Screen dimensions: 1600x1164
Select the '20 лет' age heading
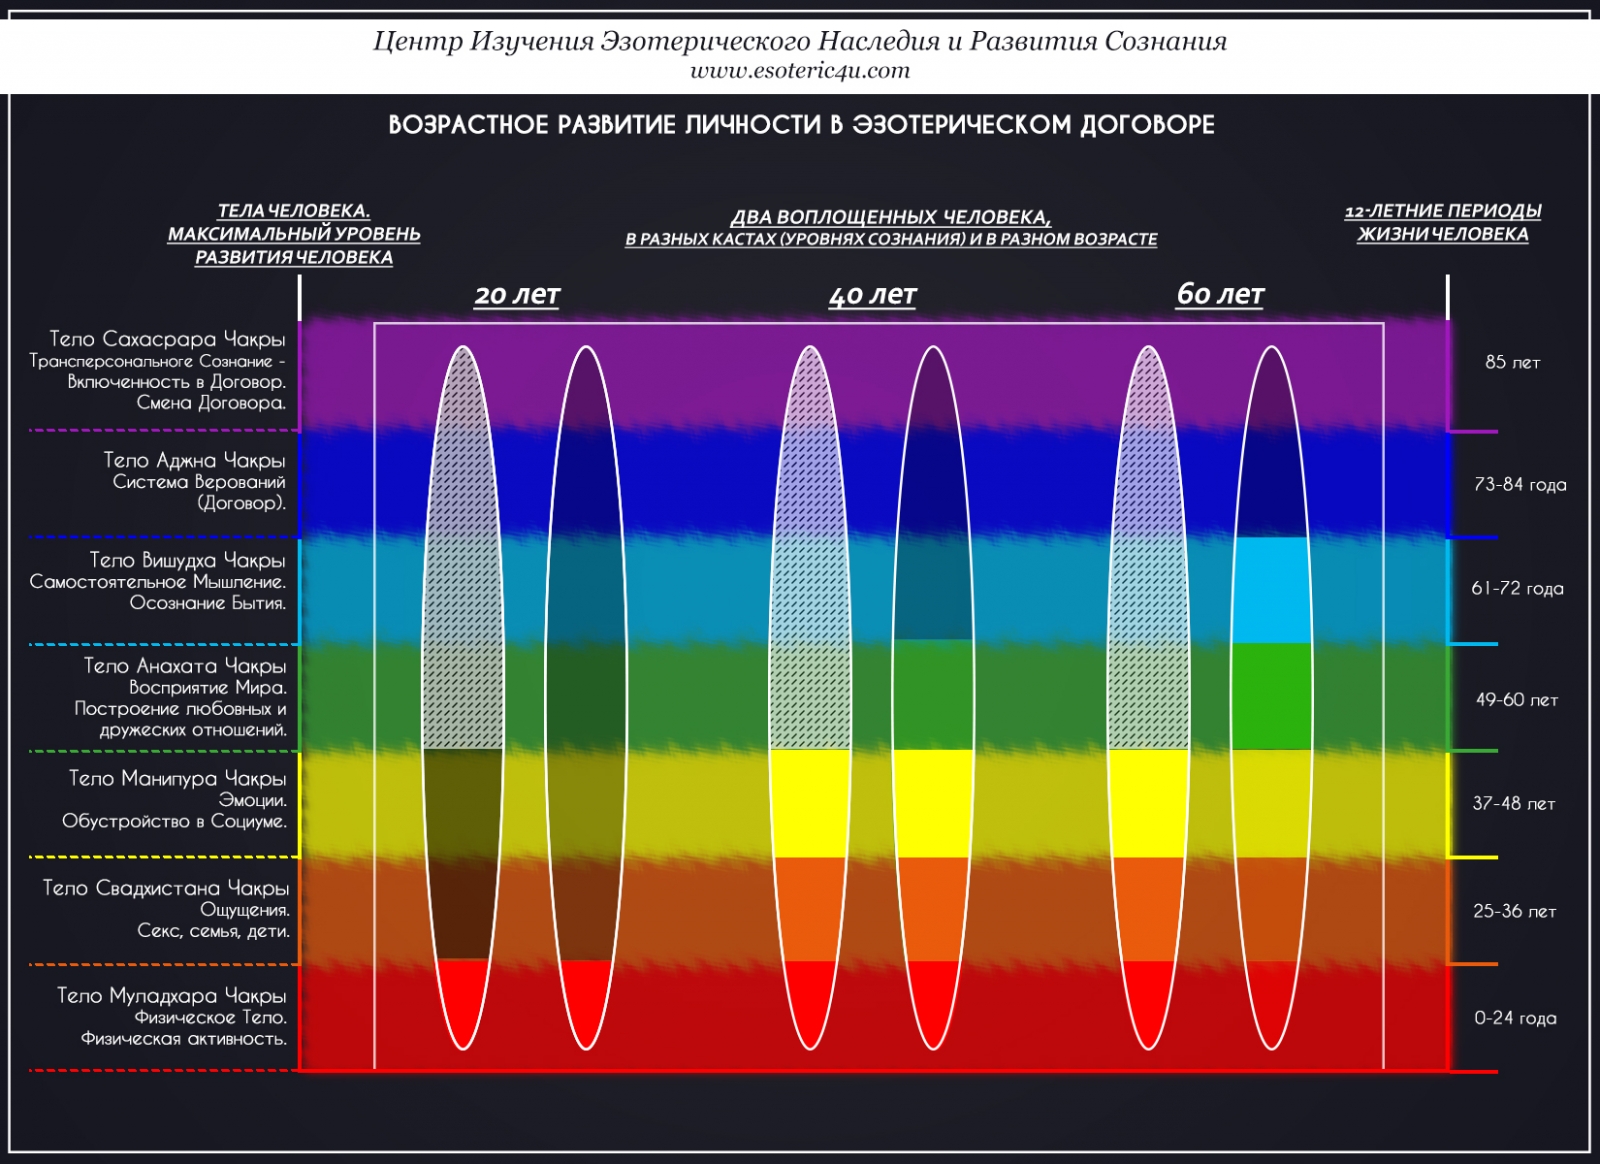[x=517, y=295]
